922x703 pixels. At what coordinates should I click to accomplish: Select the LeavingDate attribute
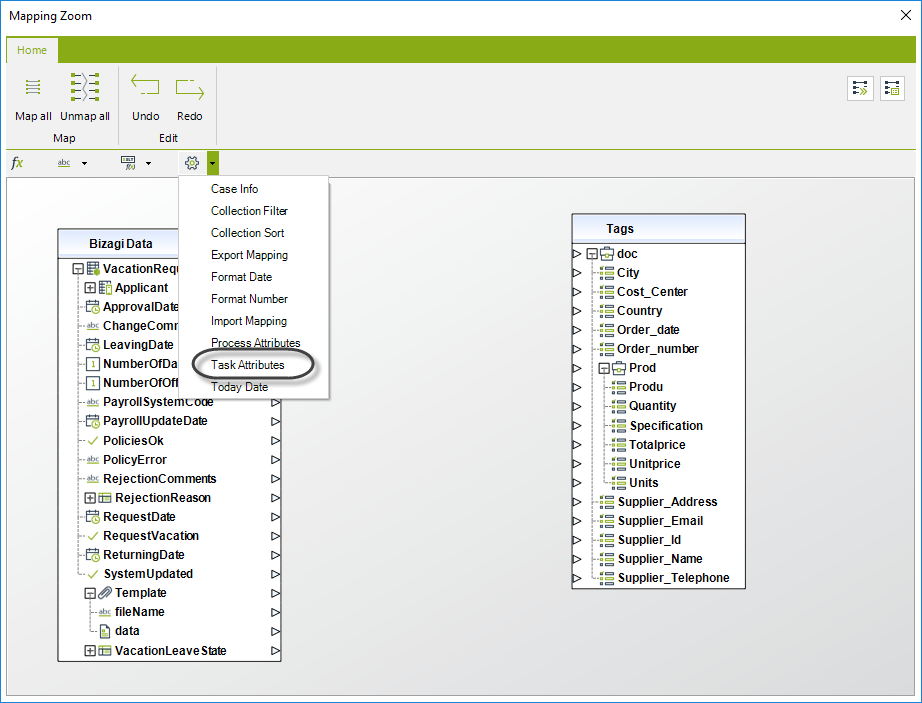138,344
